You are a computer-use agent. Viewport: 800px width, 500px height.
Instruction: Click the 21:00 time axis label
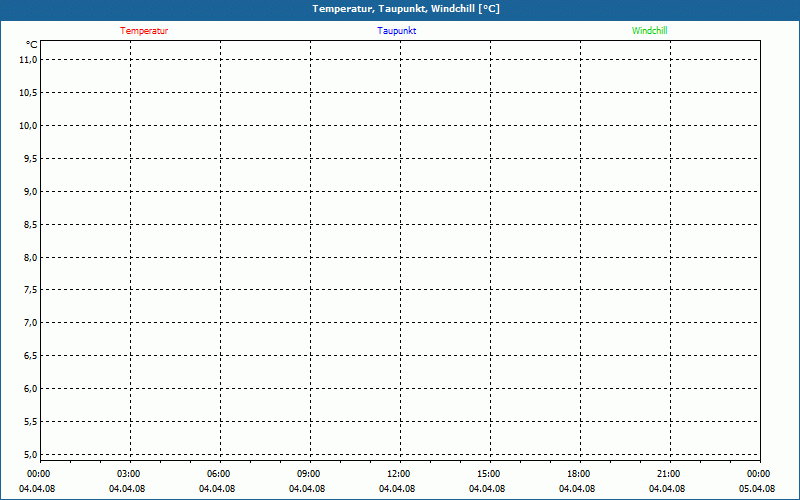point(668,474)
